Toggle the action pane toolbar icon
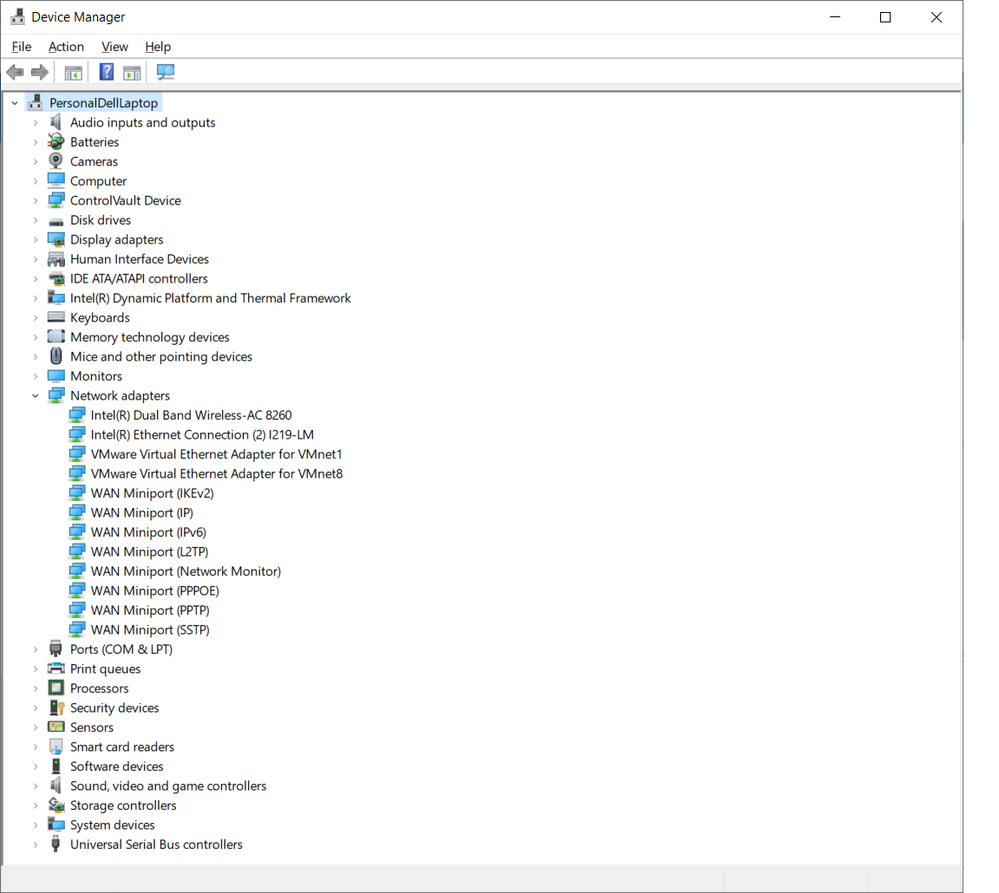Viewport: 999px width, 893px height. click(132, 73)
